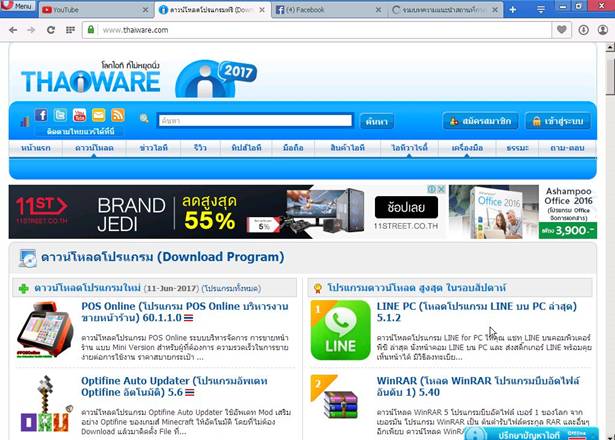Screen dimensions: 615x440
Task: Open the WinRAR 5.40 title link
Action: coord(478,386)
